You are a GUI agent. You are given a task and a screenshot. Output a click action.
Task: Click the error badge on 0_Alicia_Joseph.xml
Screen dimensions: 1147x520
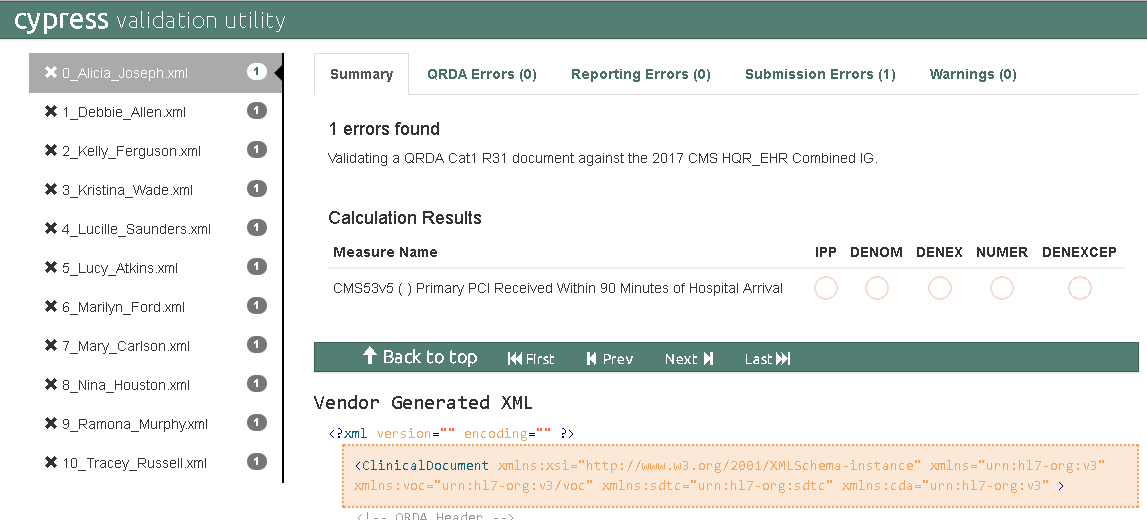click(x=257, y=72)
